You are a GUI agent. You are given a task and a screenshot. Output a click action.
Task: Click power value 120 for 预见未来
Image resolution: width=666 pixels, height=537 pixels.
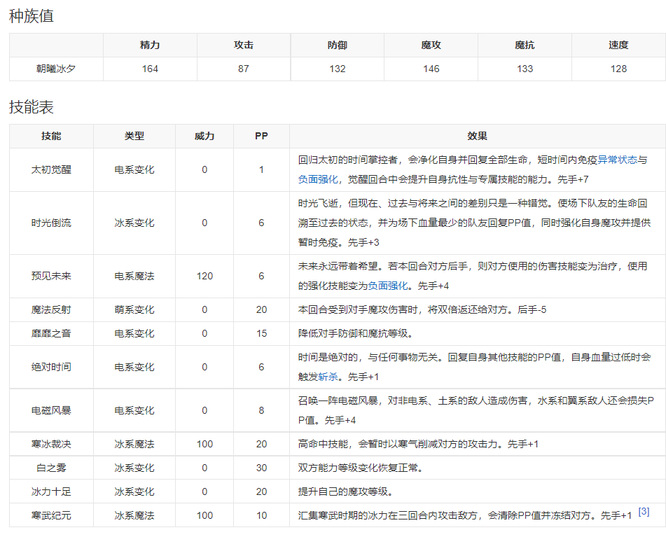click(x=204, y=276)
